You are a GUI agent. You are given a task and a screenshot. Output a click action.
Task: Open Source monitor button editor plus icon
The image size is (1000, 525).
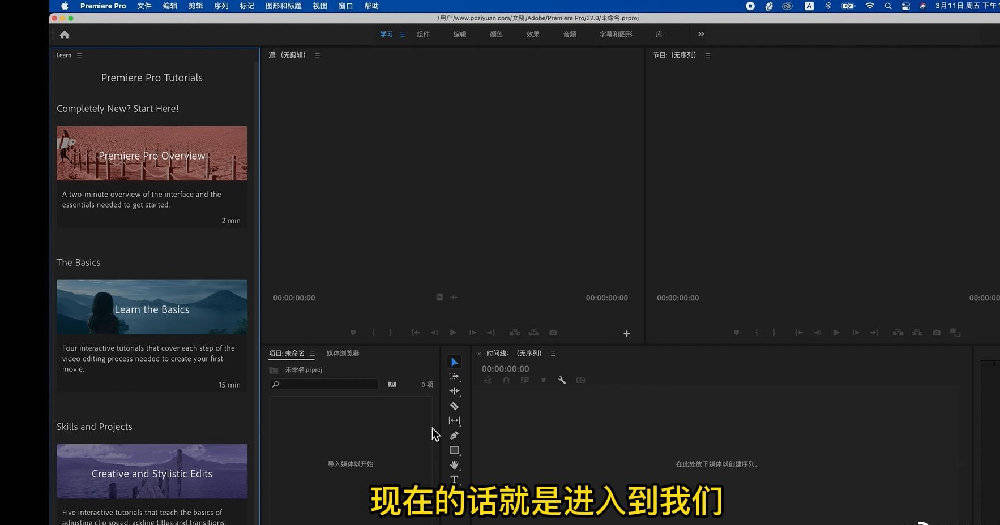point(627,333)
